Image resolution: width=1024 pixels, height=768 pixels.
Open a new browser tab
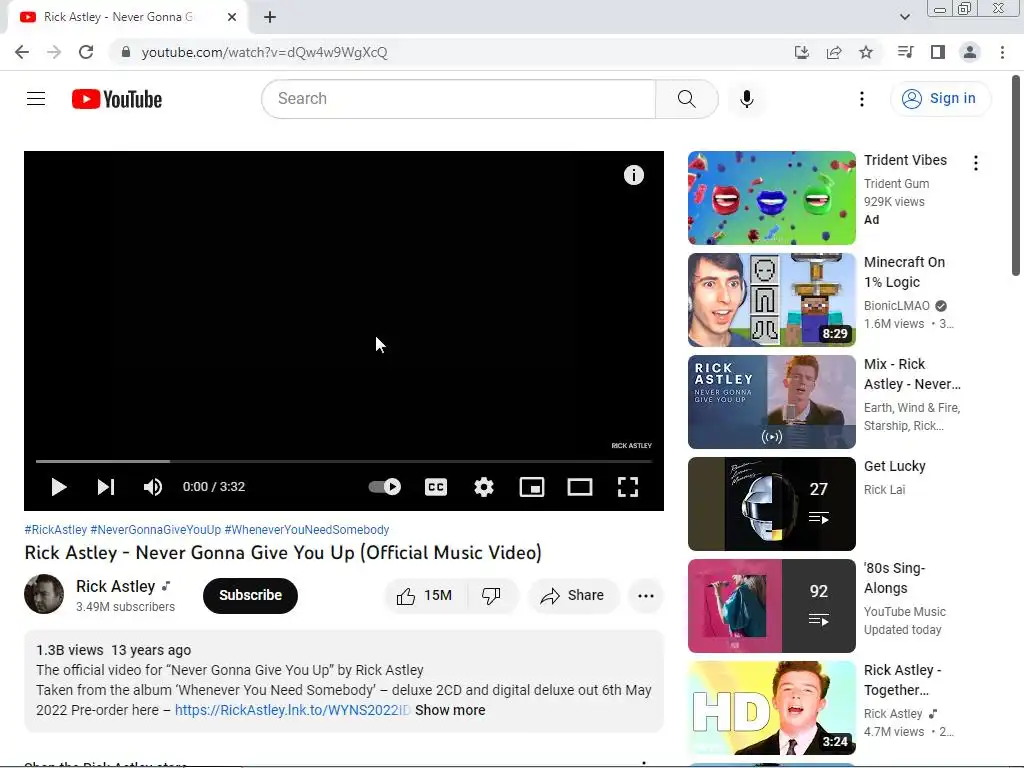pos(270,17)
